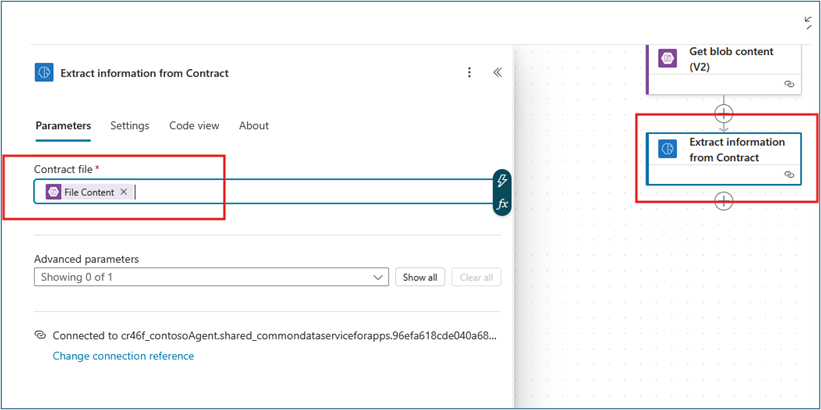Click AI Builder icon in panel header

coord(45,73)
